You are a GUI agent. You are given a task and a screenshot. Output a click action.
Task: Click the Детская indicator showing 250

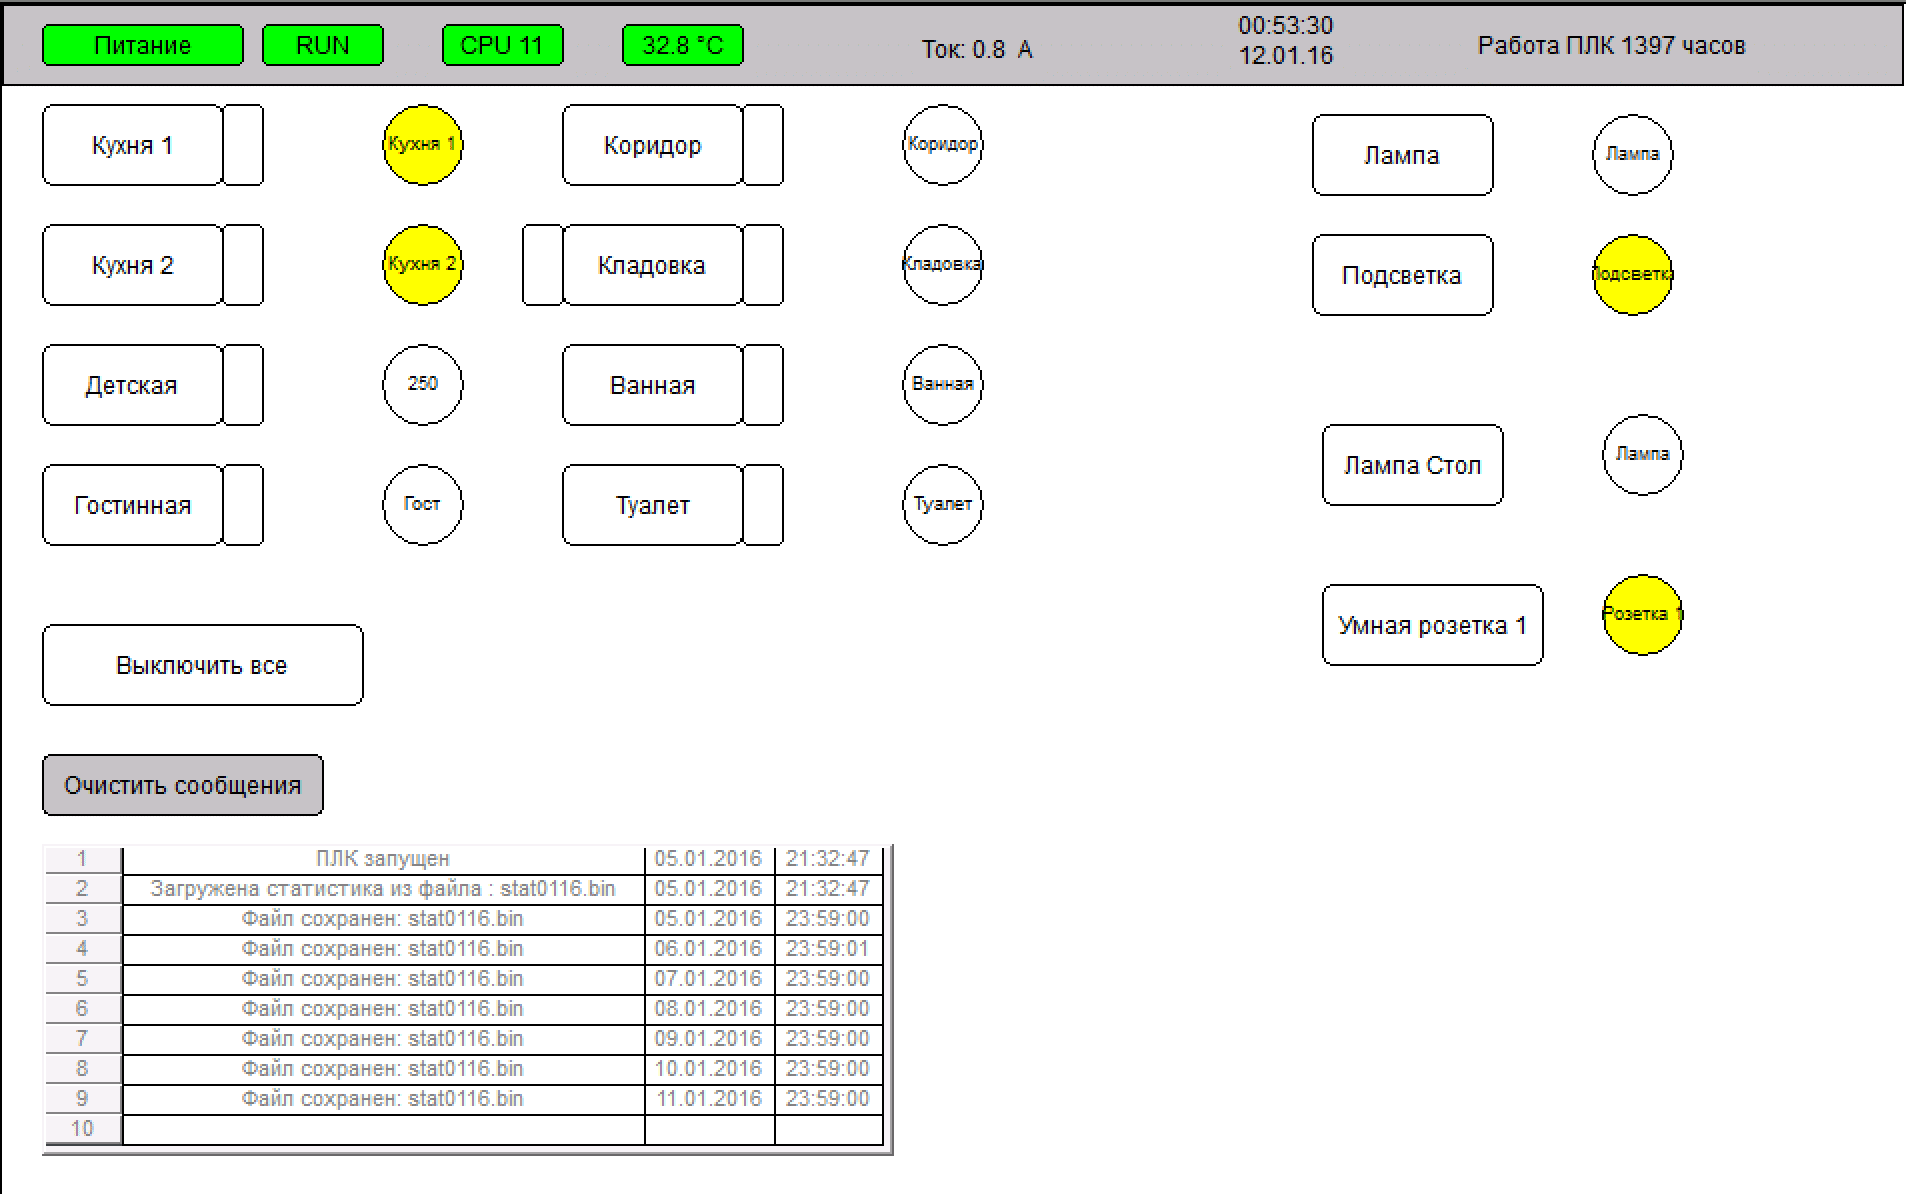(x=422, y=385)
